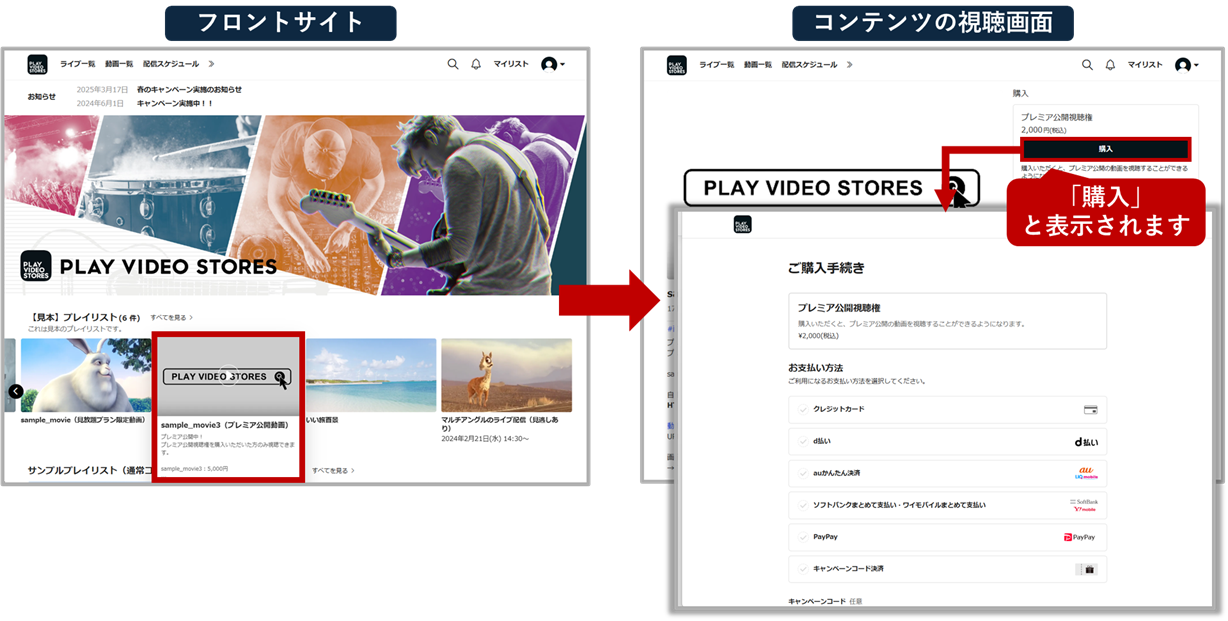The height and width of the screenshot is (621, 1228).
Task: Expand the » more-menu chevron on the viewing screen
Action: (850, 65)
